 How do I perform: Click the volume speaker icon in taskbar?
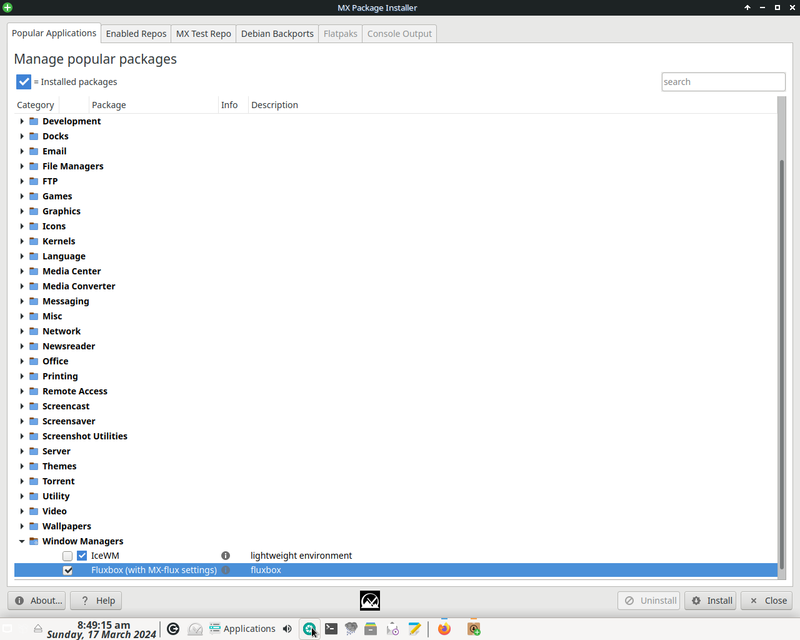click(x=287, y=629)
